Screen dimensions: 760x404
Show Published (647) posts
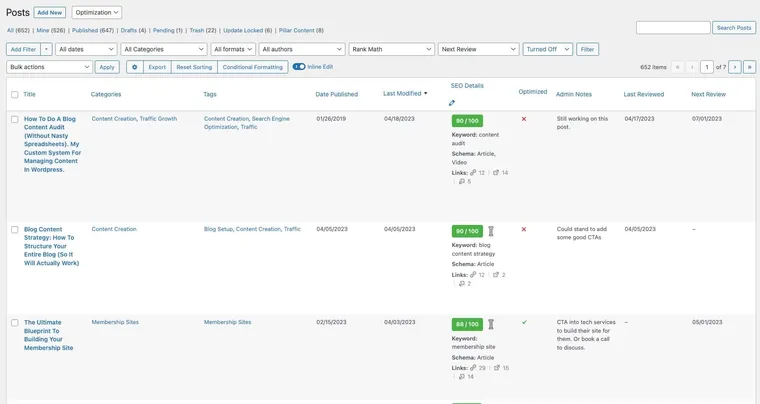(93, 30)
